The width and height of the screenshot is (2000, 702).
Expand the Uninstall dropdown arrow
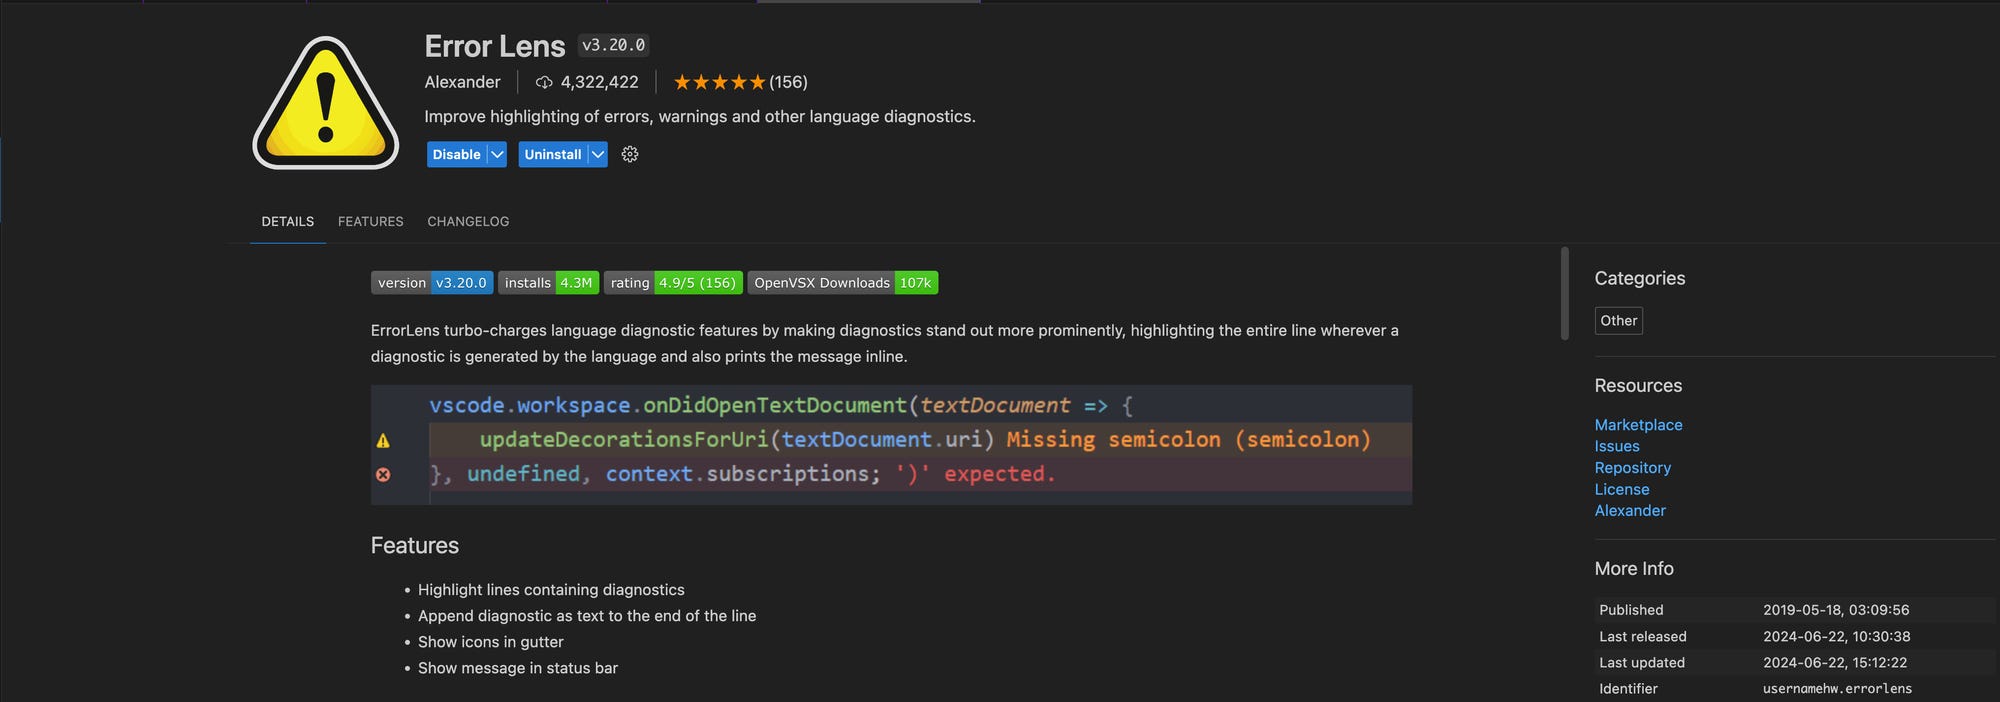pyautogui.click(x=598, y=154)
